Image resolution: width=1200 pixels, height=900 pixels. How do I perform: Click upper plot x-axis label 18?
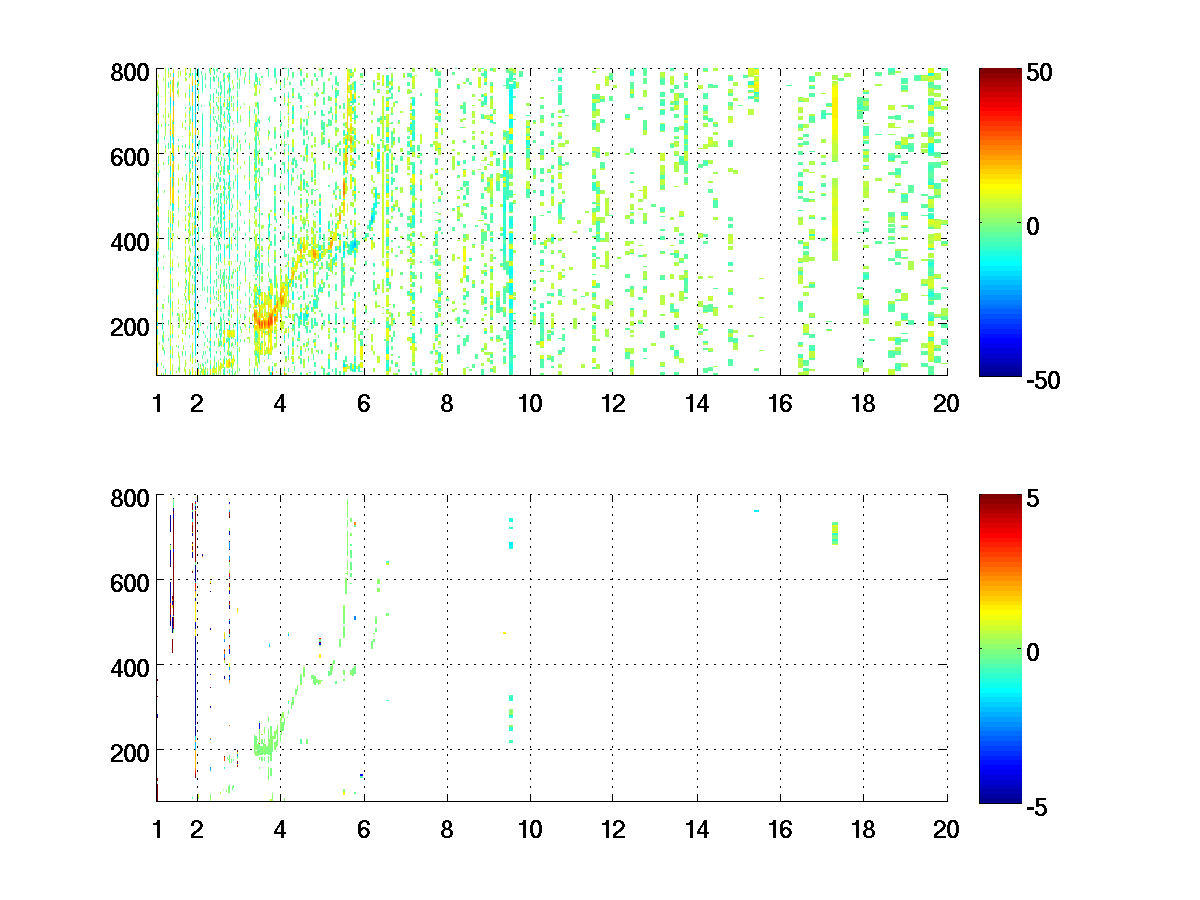pyautogui.click(x=863, y=404)
